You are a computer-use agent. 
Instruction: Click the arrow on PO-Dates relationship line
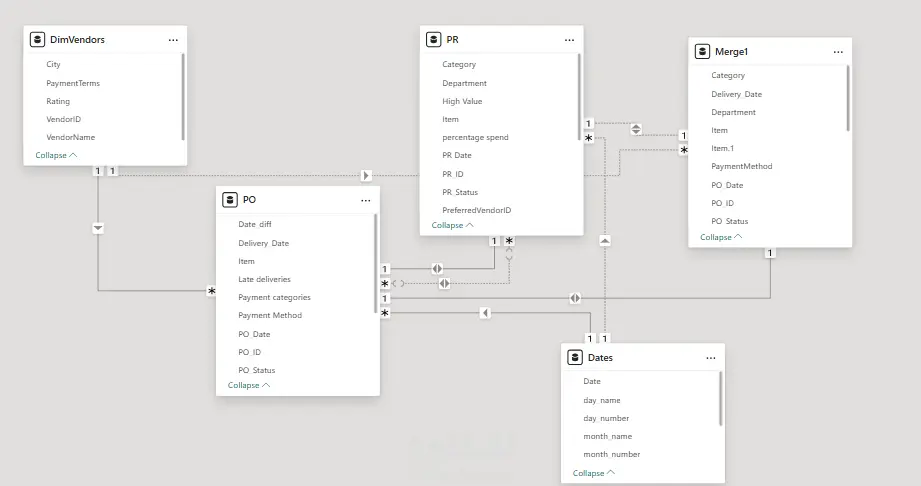[485, 313]
